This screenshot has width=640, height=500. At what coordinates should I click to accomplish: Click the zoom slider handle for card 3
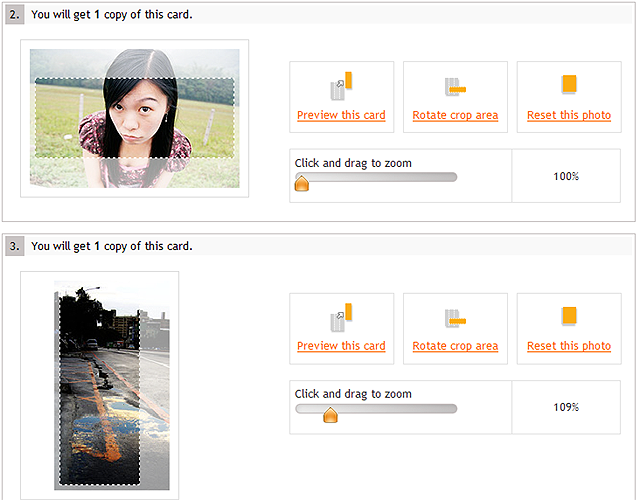coord(330,415)
